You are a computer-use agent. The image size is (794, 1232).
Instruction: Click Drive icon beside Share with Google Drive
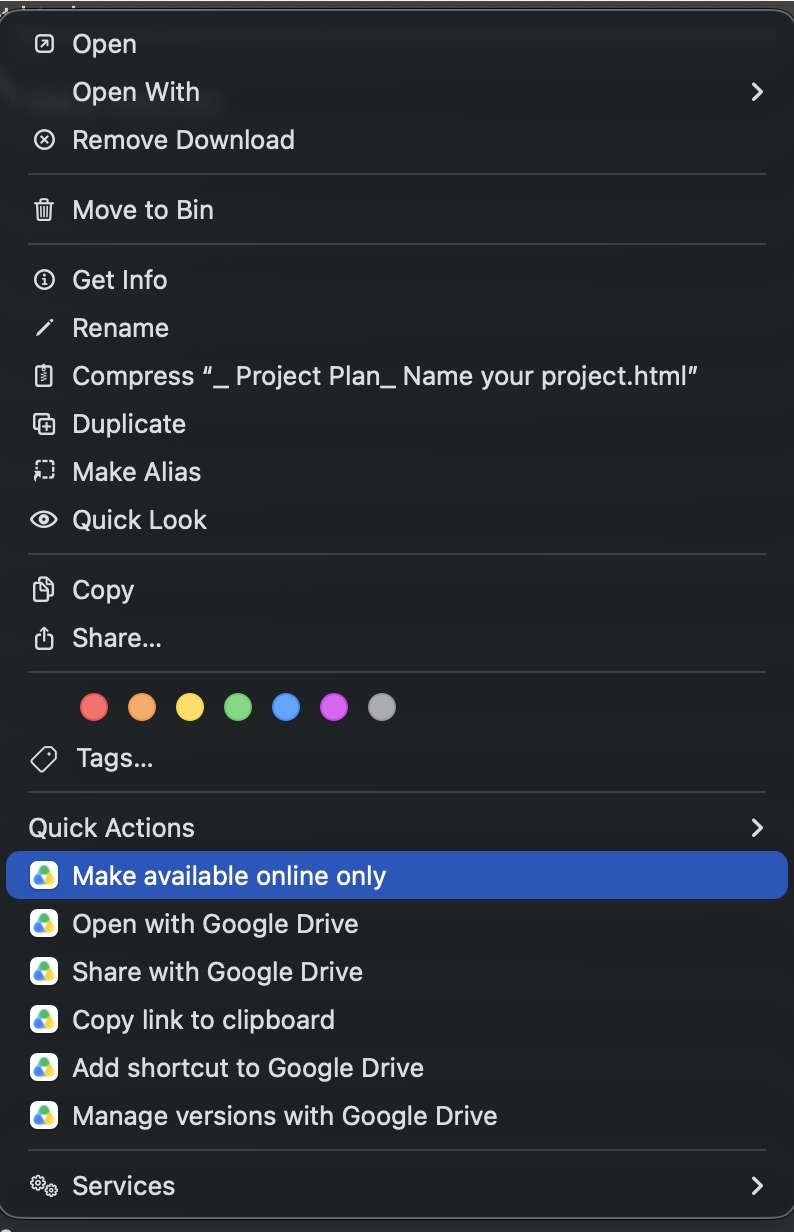(x=44, y=972)
